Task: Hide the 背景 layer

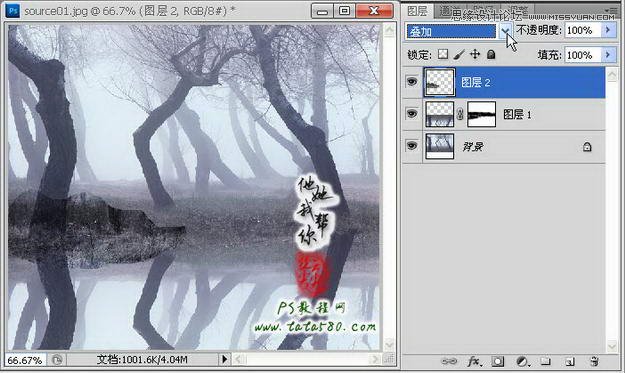Action: pyautogui.click(x=412, y=146)
